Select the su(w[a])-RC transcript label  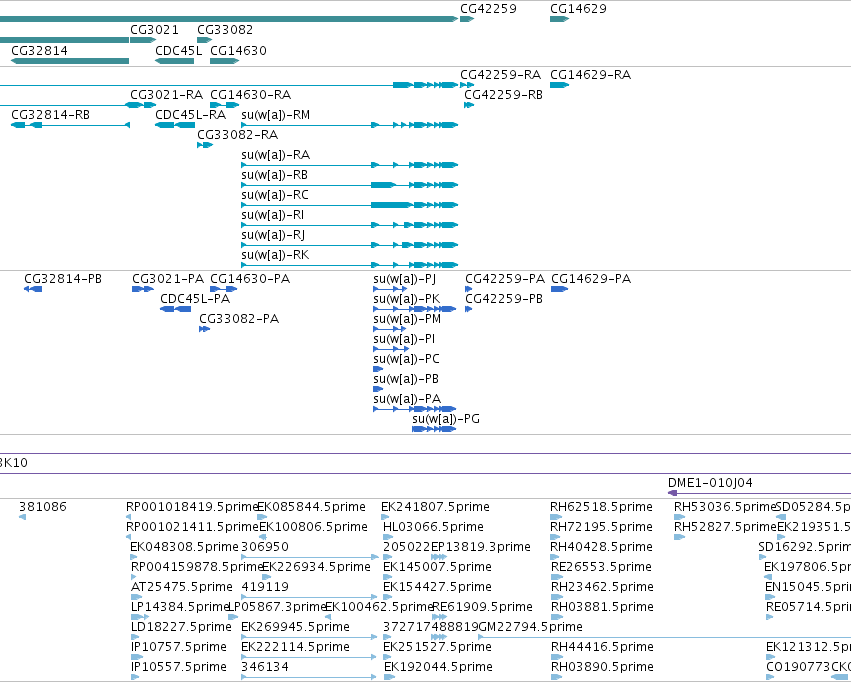pyautogui.click(x=275, y=195)
